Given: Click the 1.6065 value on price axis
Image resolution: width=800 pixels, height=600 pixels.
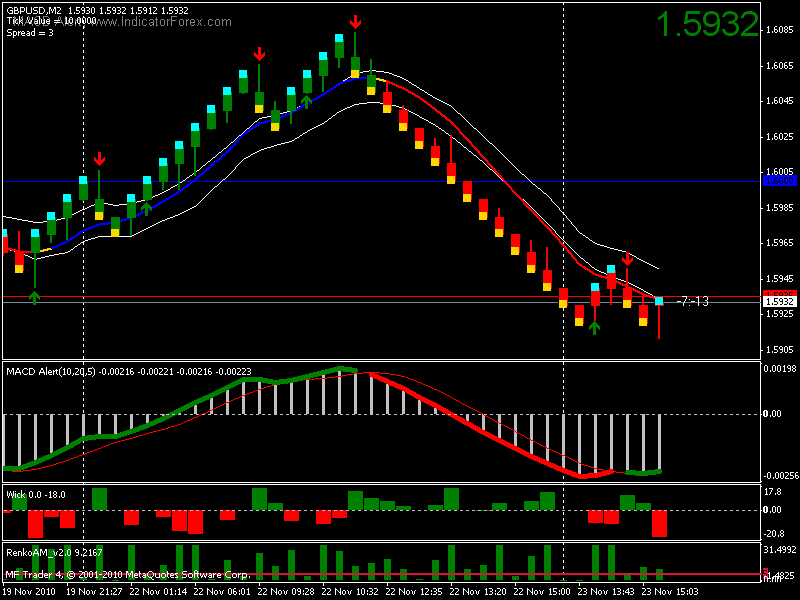Looking at the screenshot, I should pyautogui.click(x=780, y=66).
